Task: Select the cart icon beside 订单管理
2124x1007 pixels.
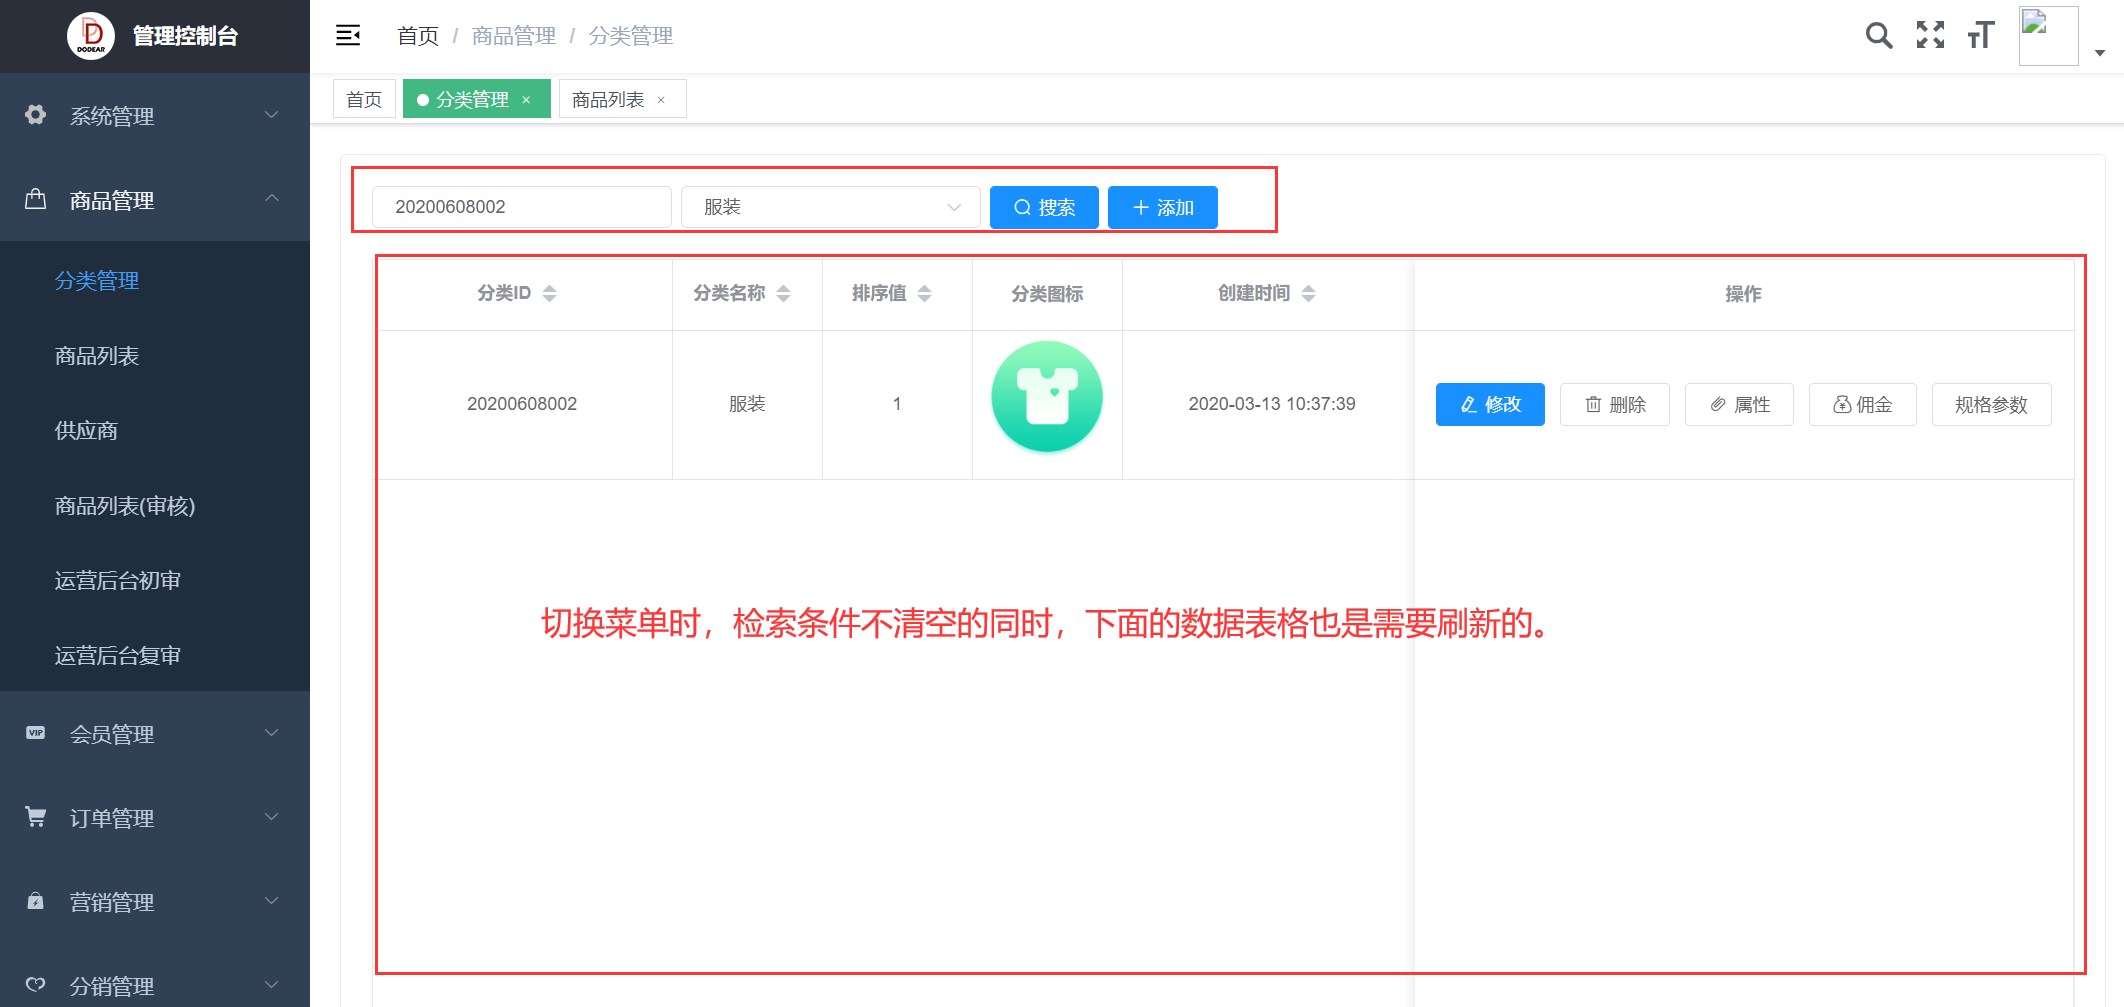Action: [35, 817]
